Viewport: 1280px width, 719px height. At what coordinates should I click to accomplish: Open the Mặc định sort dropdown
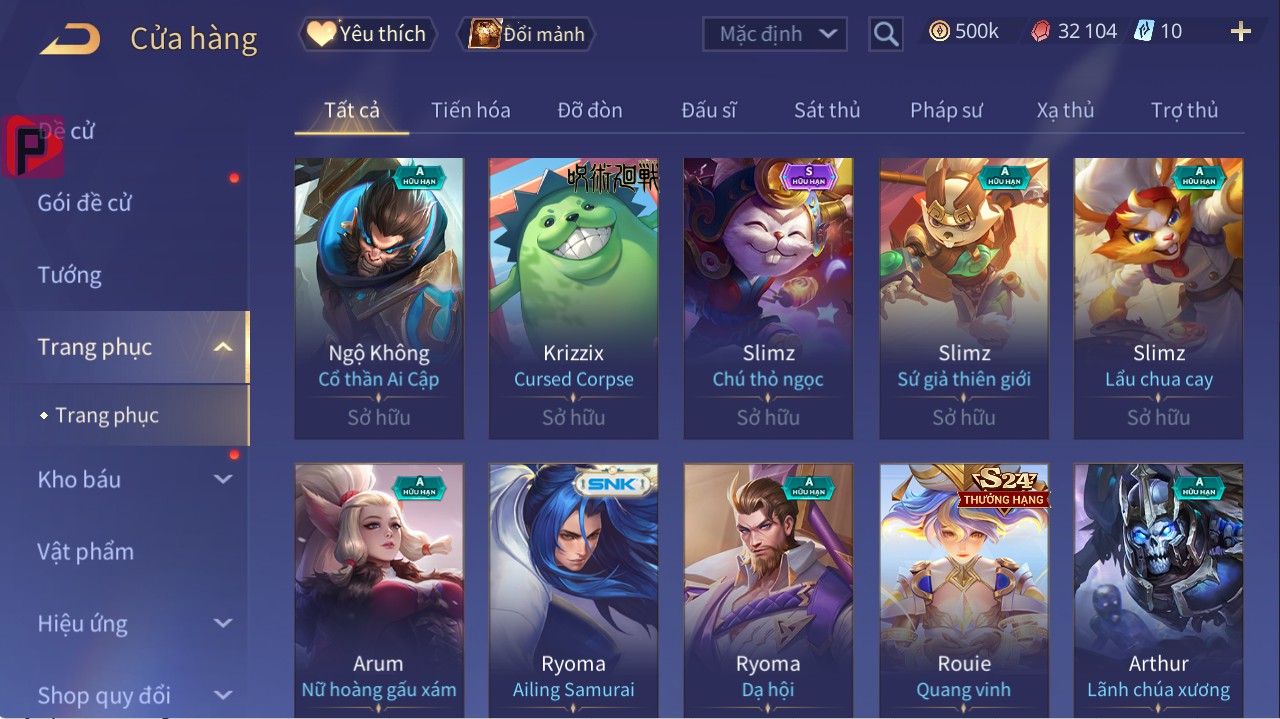[775, 34]
